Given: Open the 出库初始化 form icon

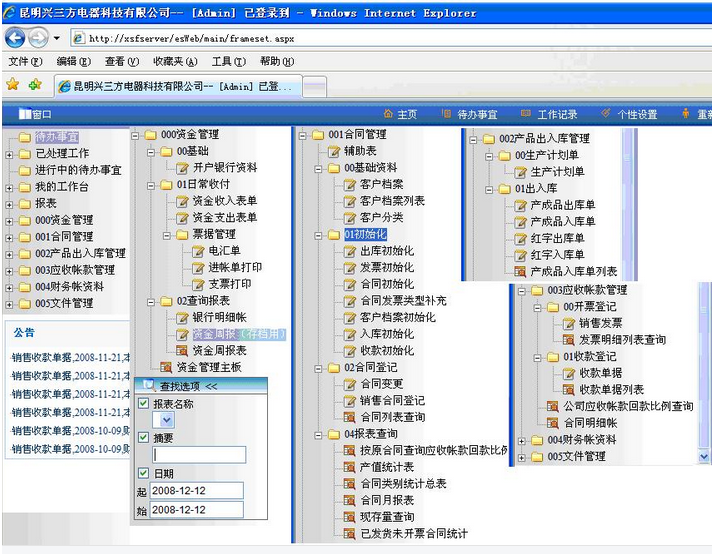Looking at the screenshot, I should pos(350,251).
